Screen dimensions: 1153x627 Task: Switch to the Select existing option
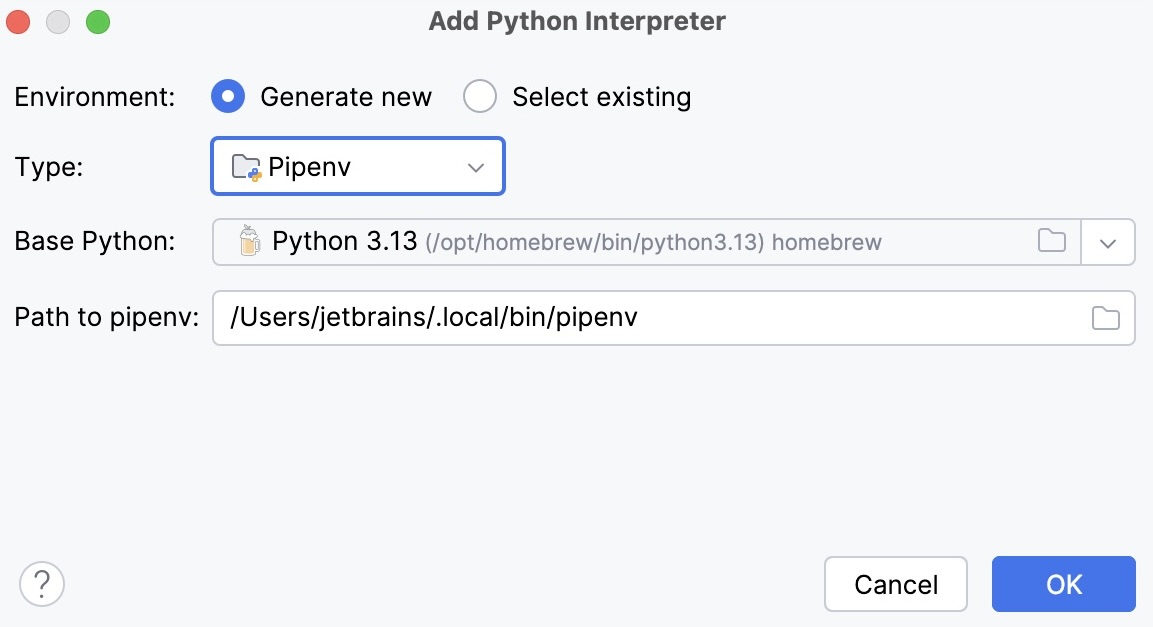481,96
